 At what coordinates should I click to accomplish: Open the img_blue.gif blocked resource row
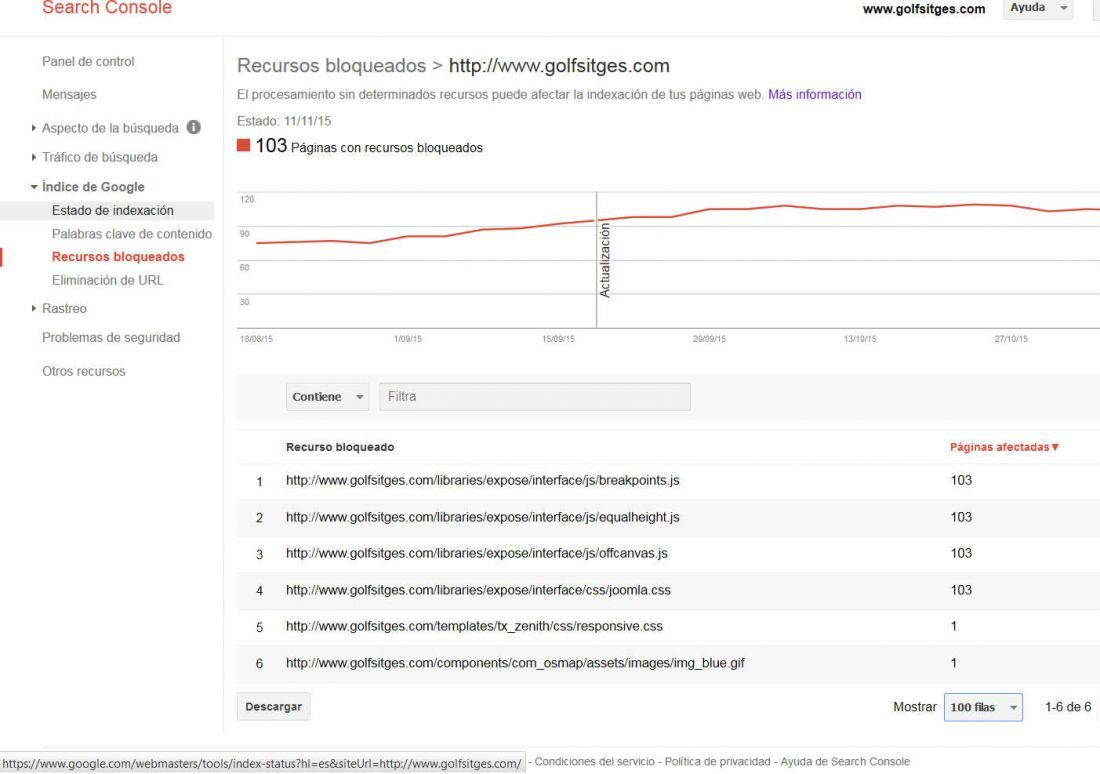tap(515, 662)
